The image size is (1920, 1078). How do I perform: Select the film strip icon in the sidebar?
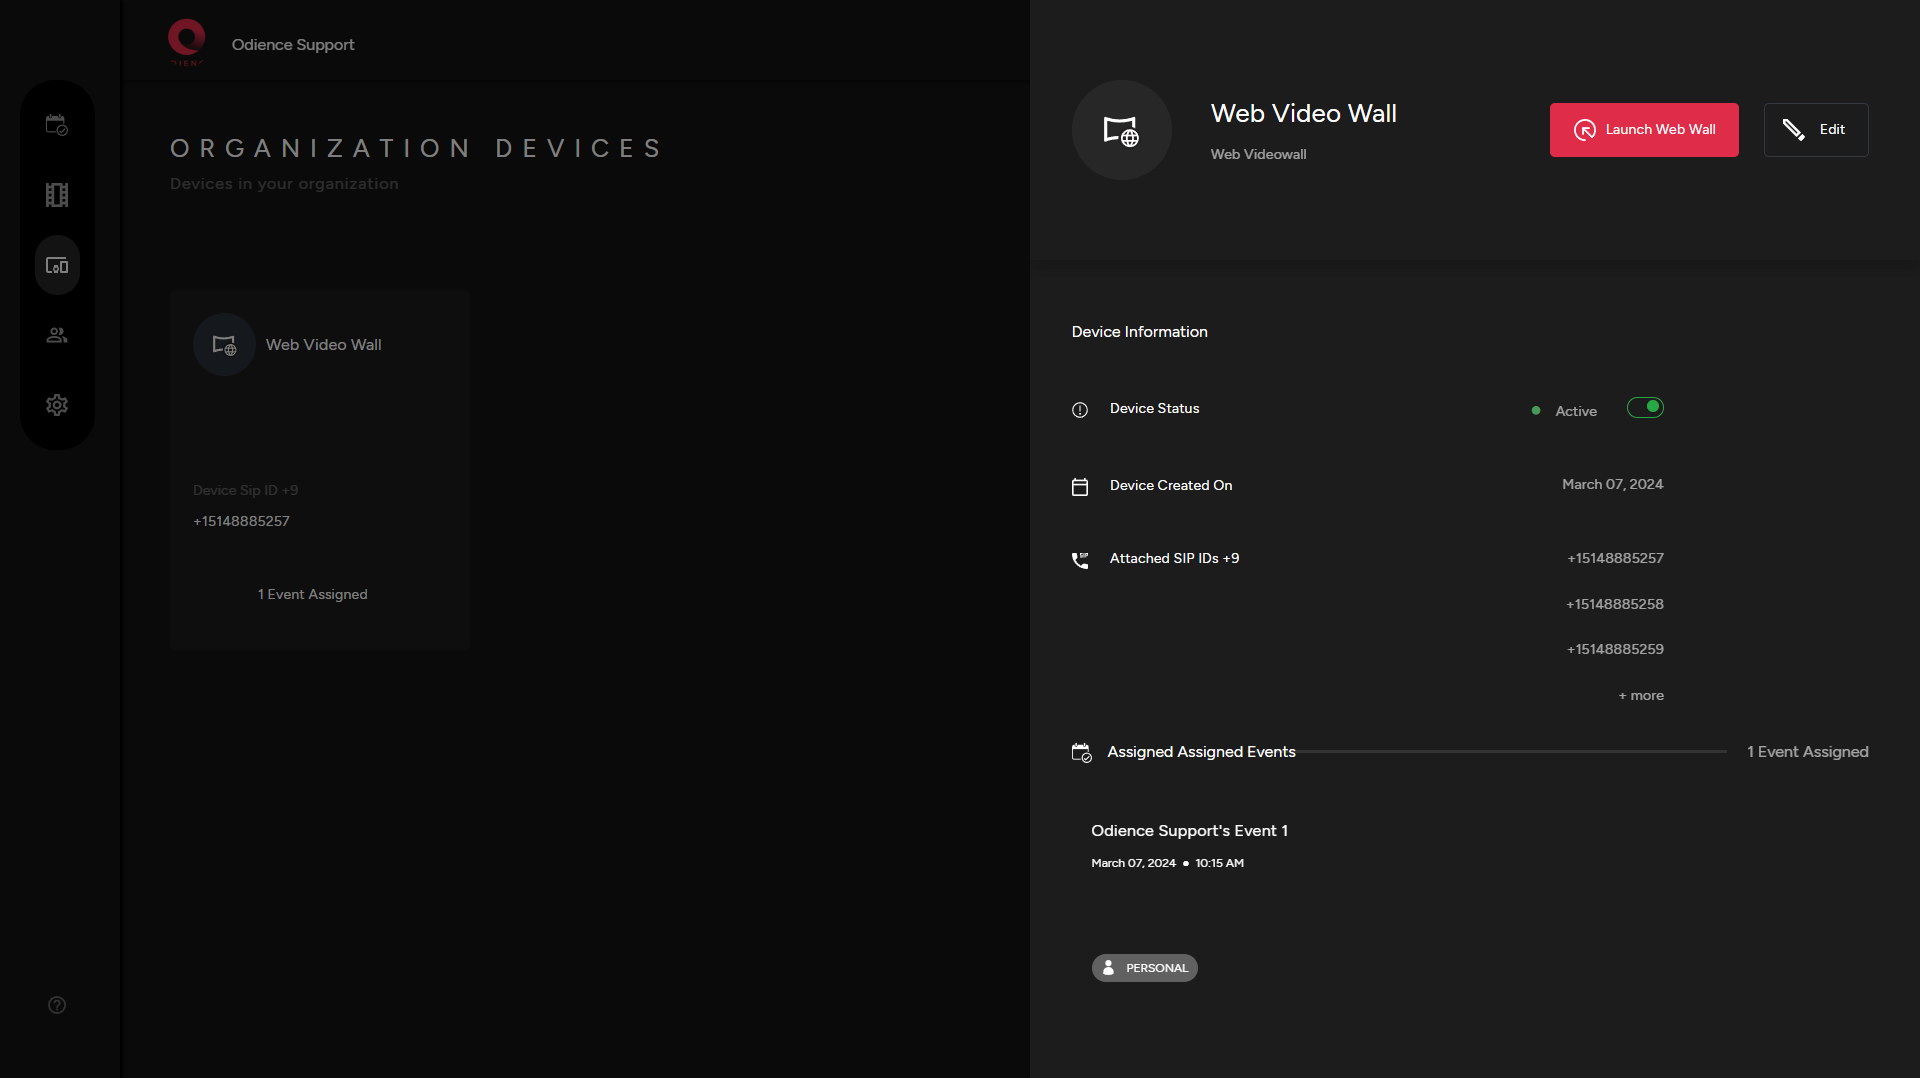[x=57, y=194]
